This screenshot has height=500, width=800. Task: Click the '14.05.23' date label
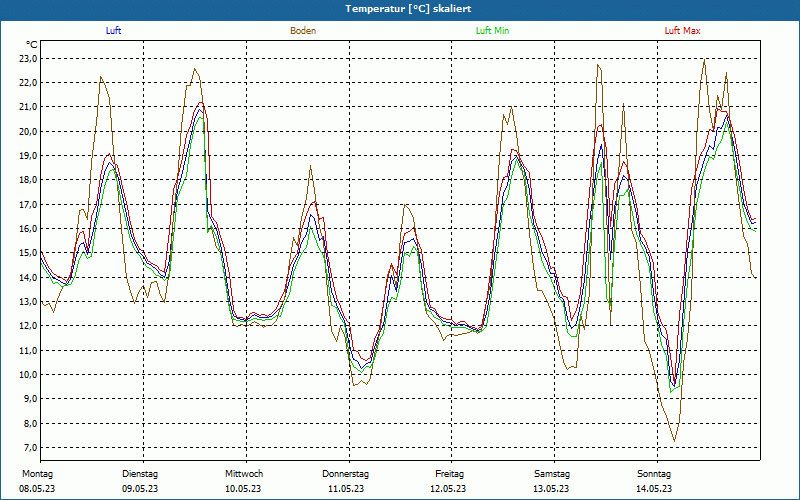[654, 489]
